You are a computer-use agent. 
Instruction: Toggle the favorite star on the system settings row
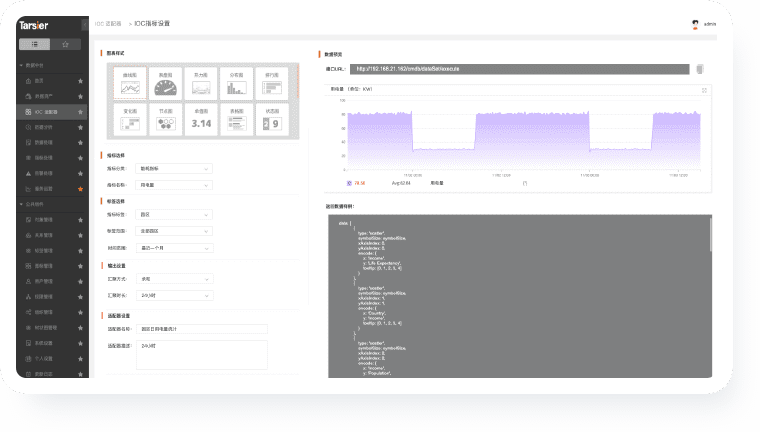(80, 343)
